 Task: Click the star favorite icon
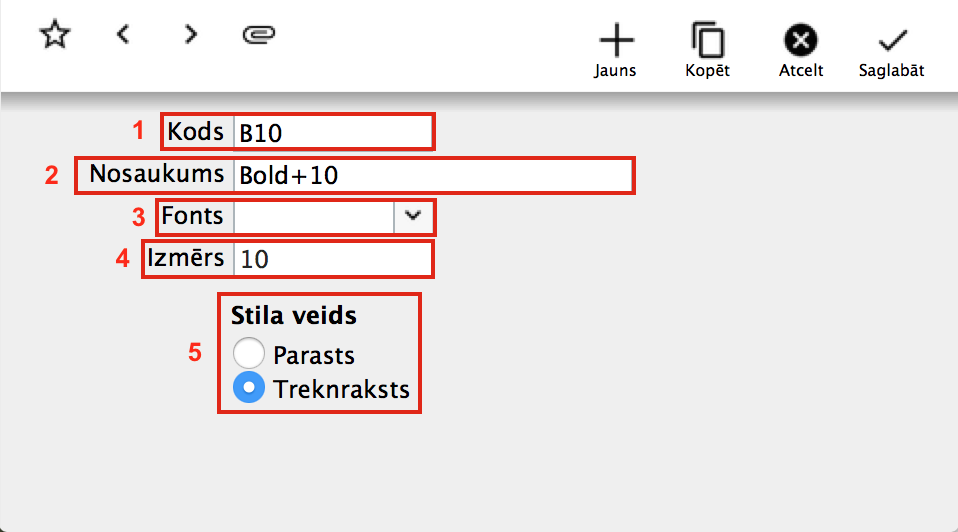[x=55, y=35]
